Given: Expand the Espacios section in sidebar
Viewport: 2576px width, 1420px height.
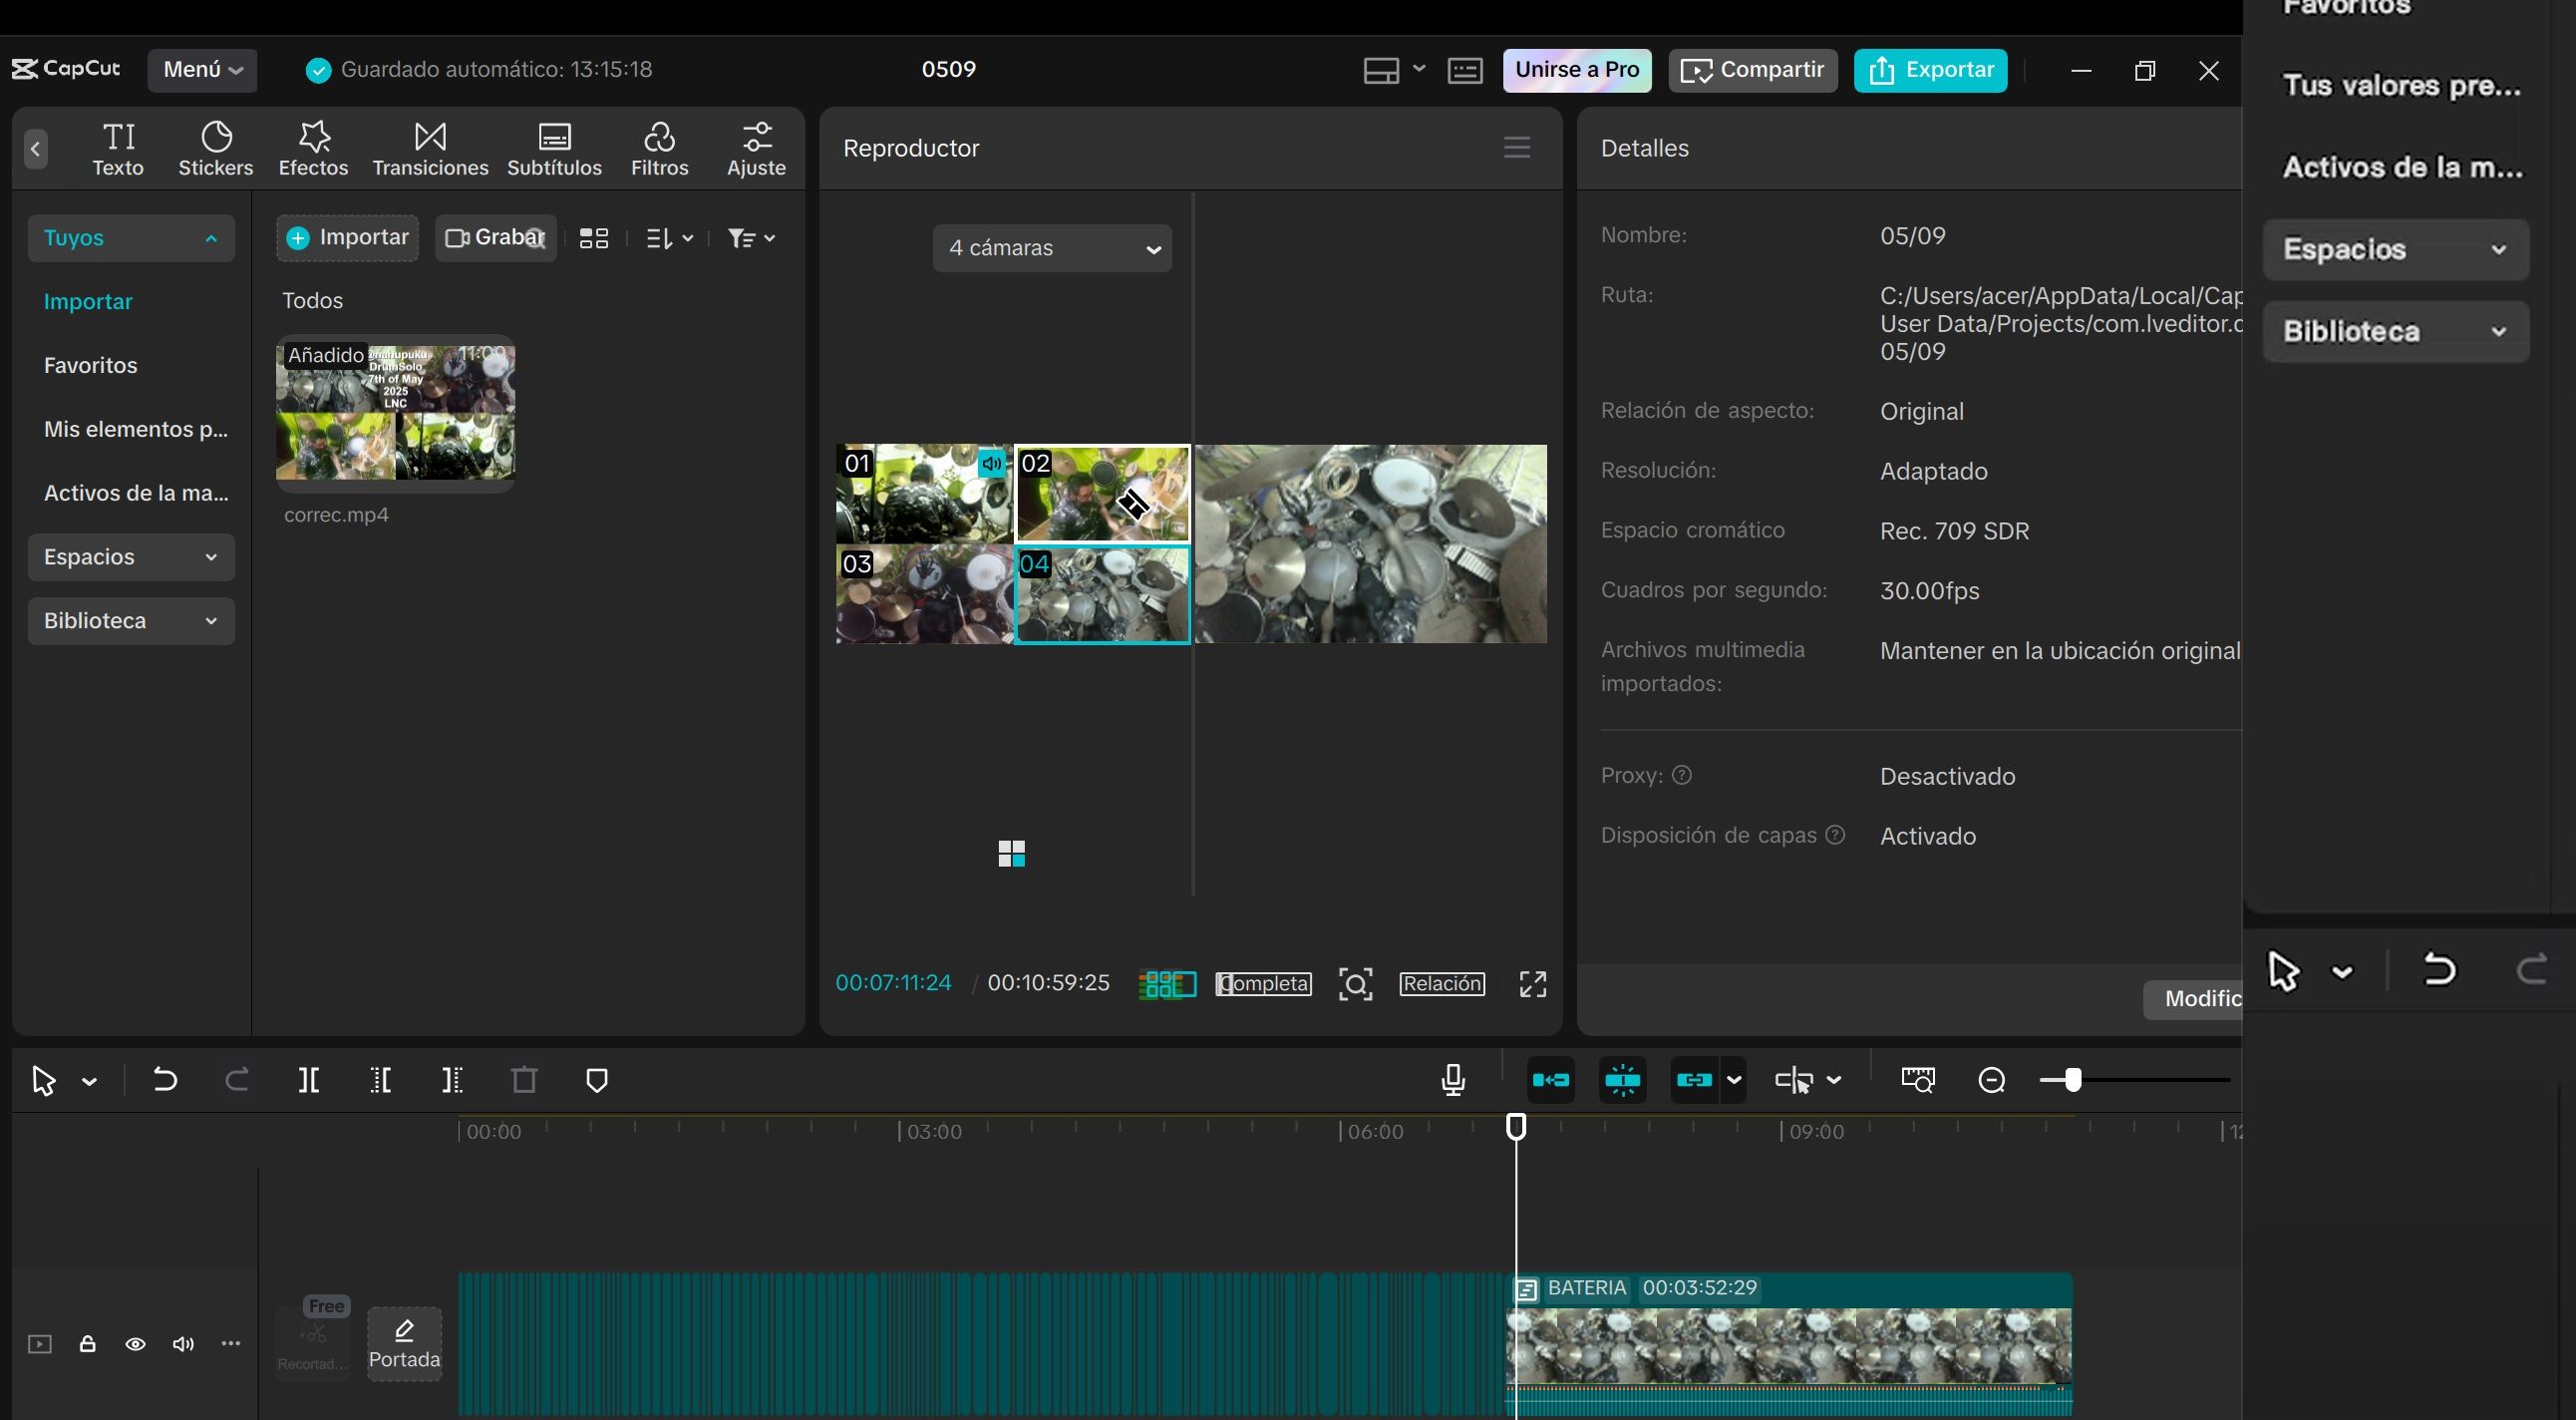Looking at the screenshot, I should (131, 557).
